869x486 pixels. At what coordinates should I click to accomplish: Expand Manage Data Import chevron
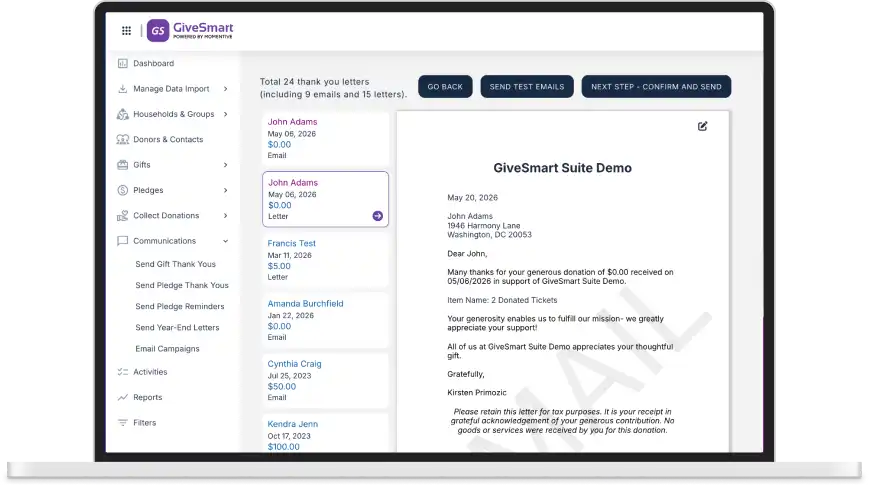point(226,89)
